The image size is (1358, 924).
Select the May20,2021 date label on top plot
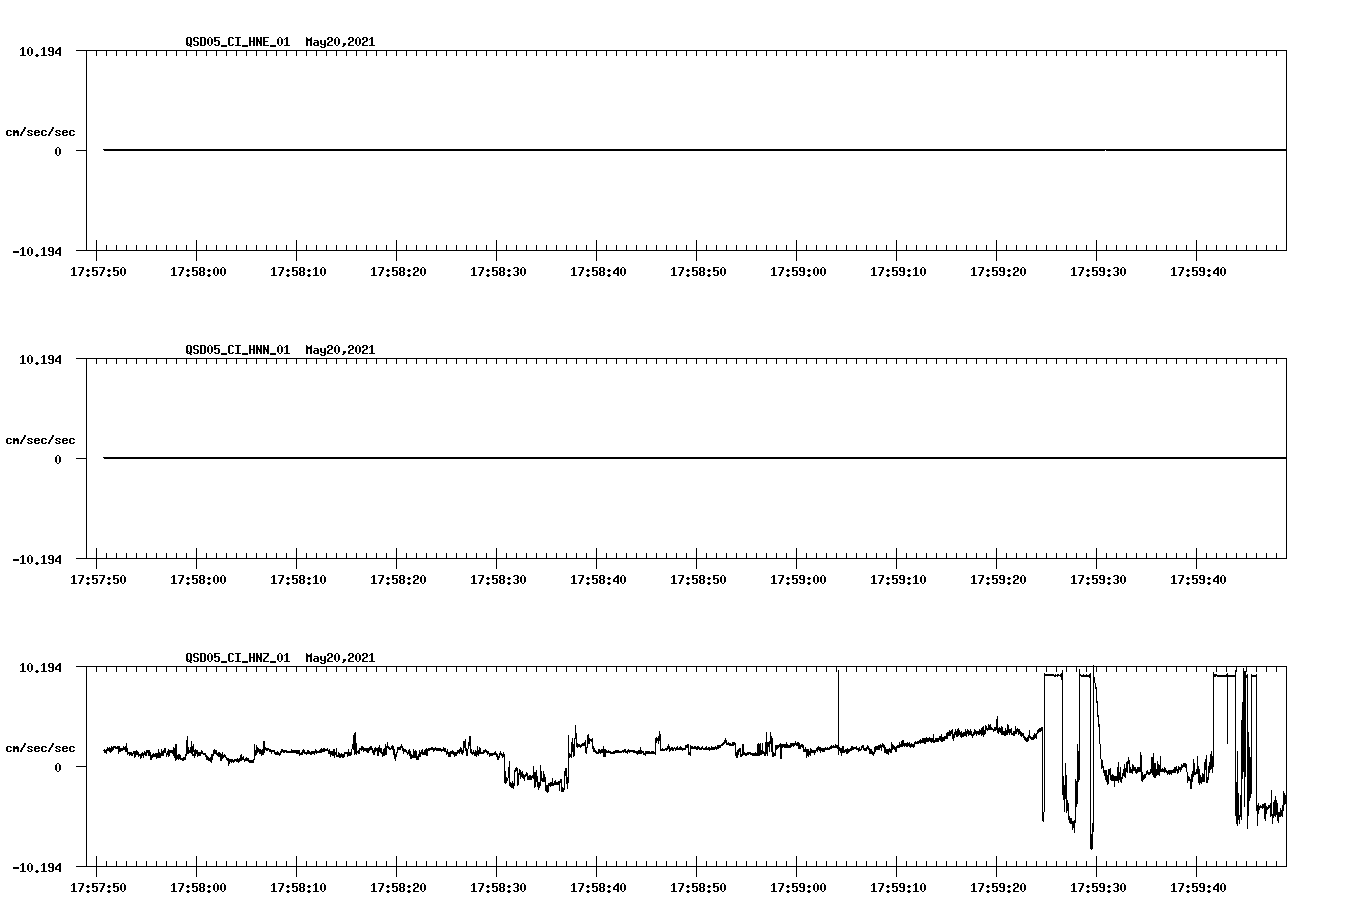click(340, 42)
